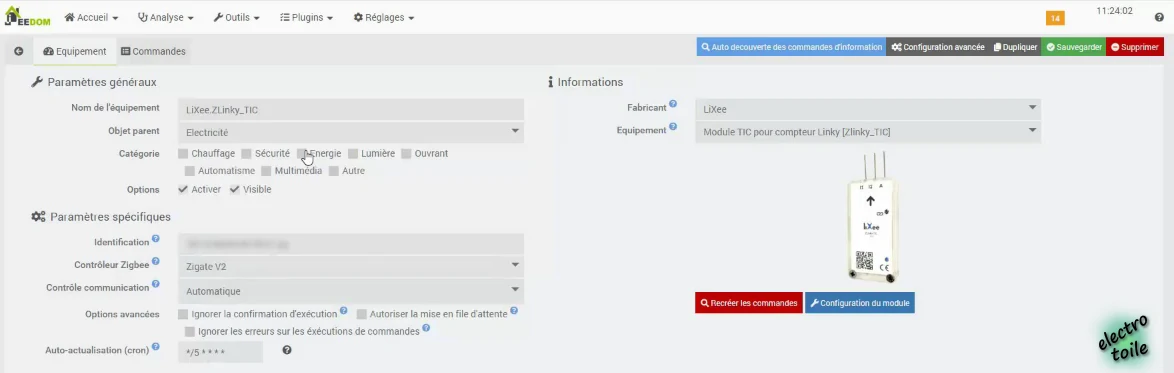Click the Nom de l'équipement field
The width and height of the screenshot is (1174, 373).
click(350, 109)
